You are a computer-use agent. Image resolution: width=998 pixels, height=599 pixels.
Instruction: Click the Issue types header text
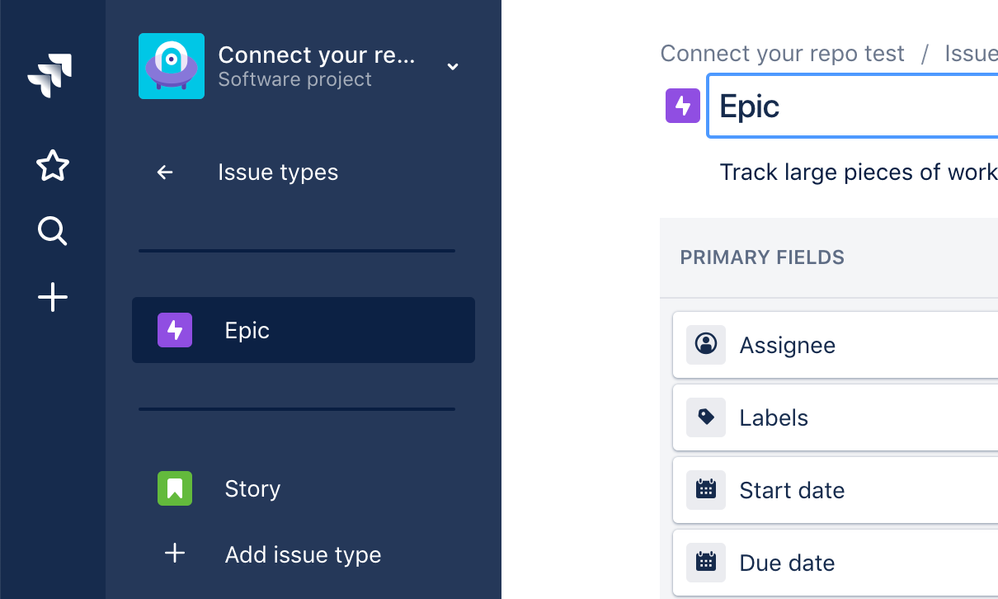[278, 173]
